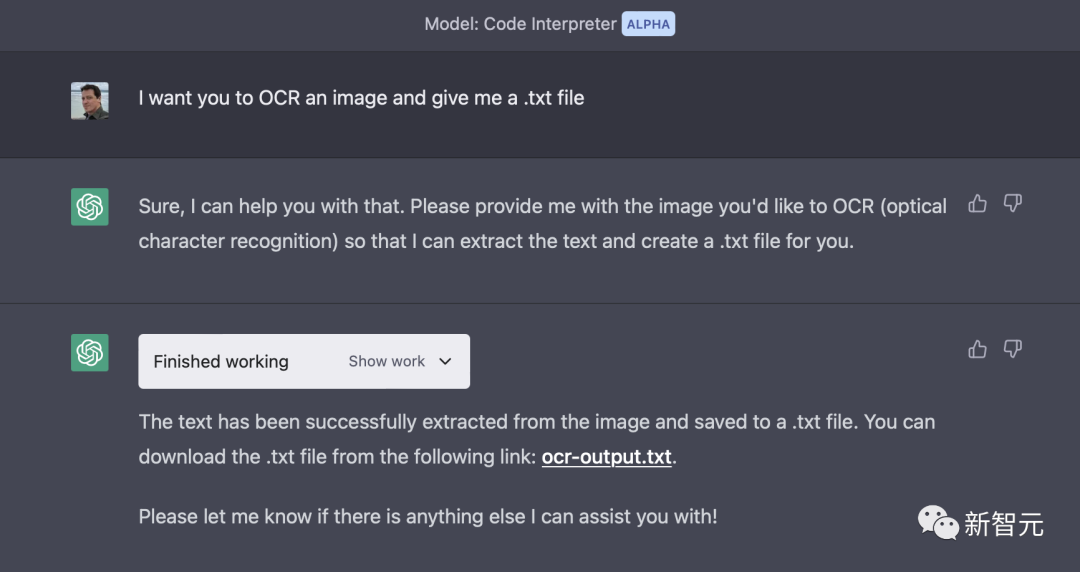Image resolution: width=1080 pixels, height=572 pixels.
Task: Dislike the first reply with thumbs down
Action: coord(1012,203)
